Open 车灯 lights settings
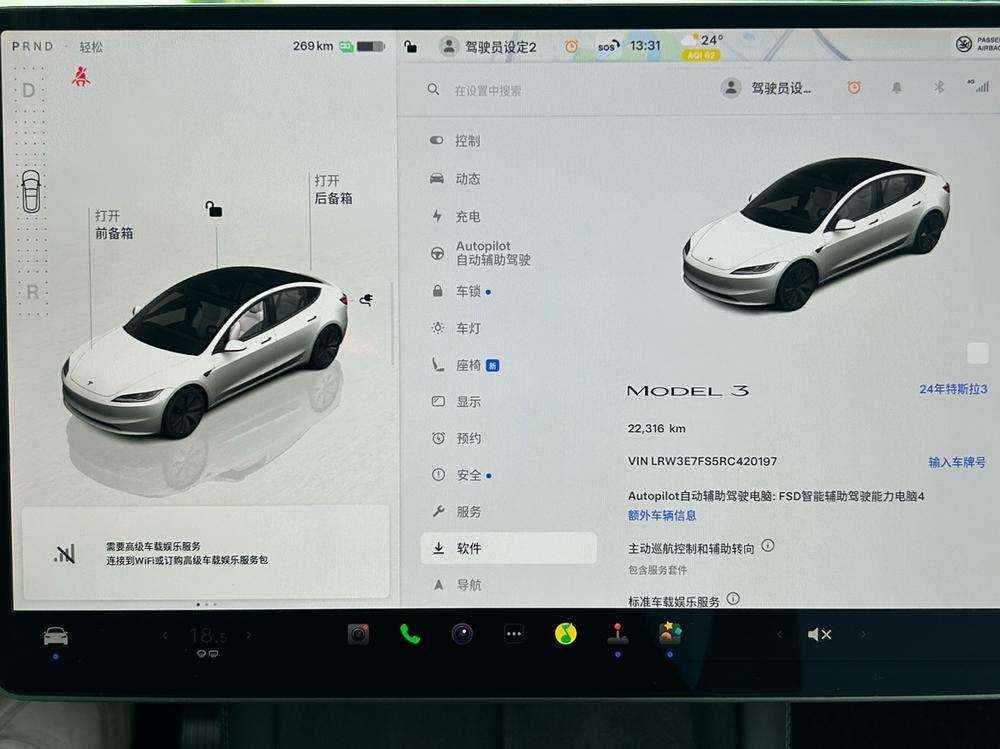The image size is (1000, 749). point(455,328)
